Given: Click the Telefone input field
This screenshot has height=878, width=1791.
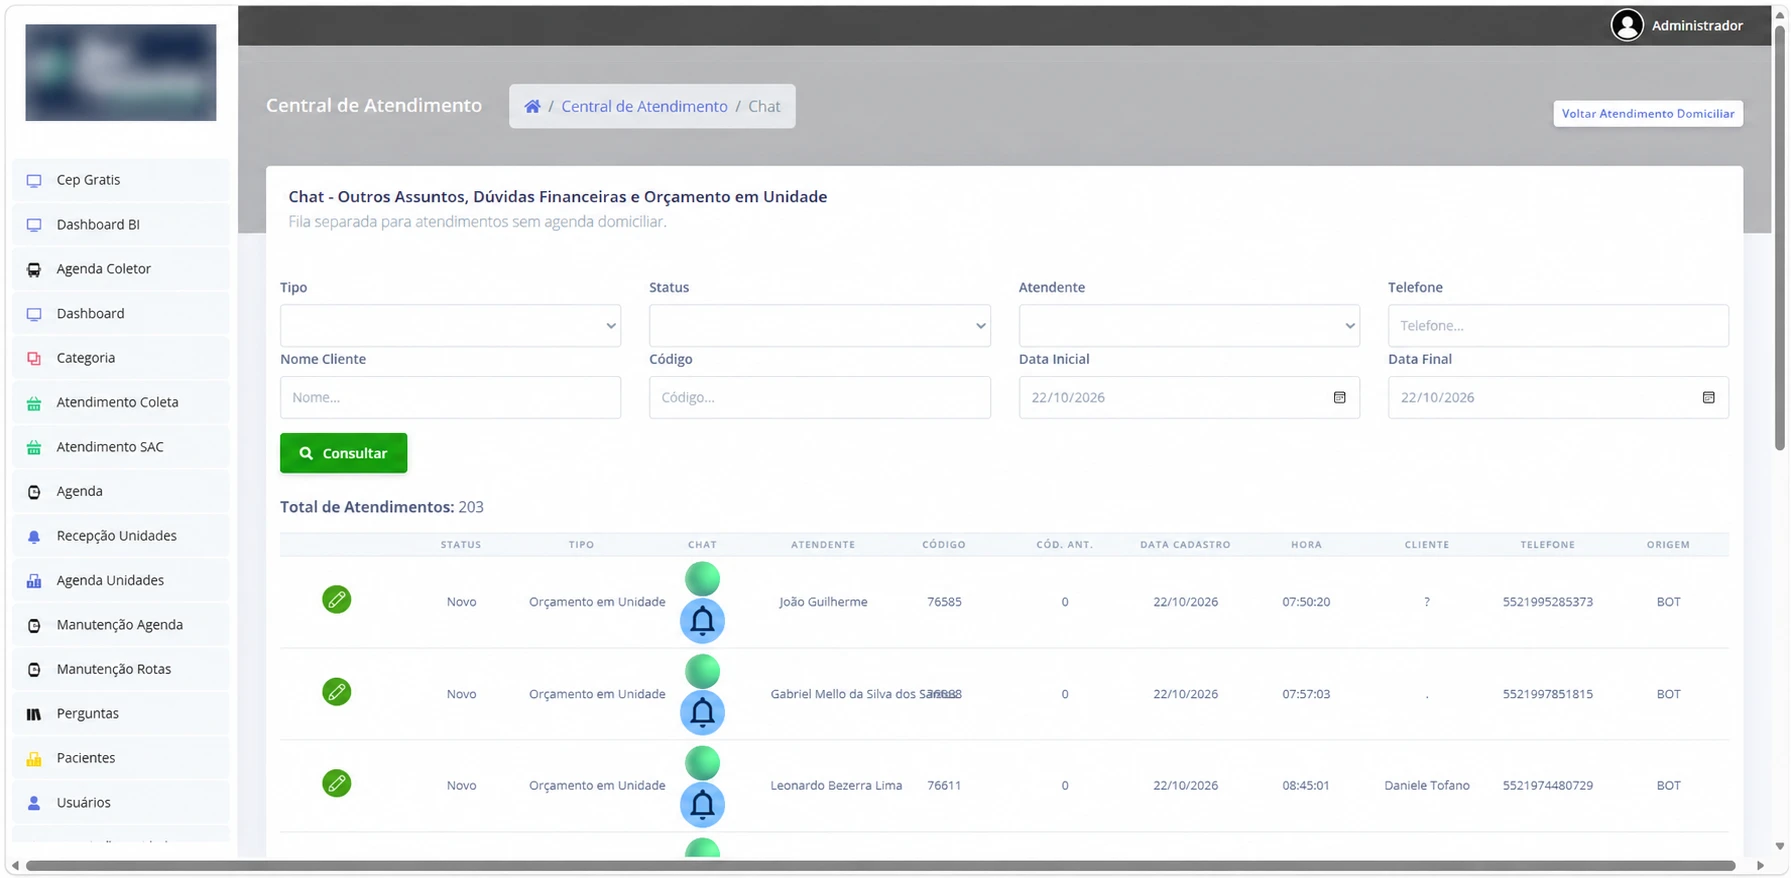Looking at the screenshot, I should pos(1558,326).
